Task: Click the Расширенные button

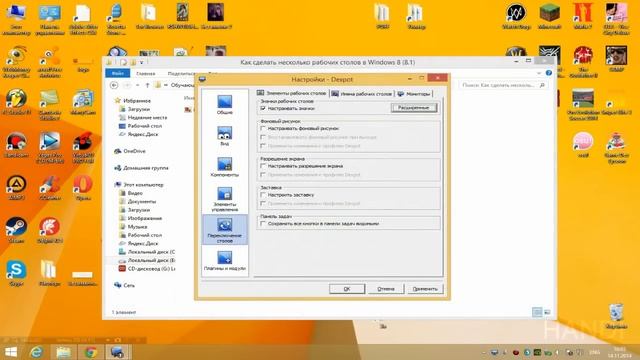Action: point(413,108)
